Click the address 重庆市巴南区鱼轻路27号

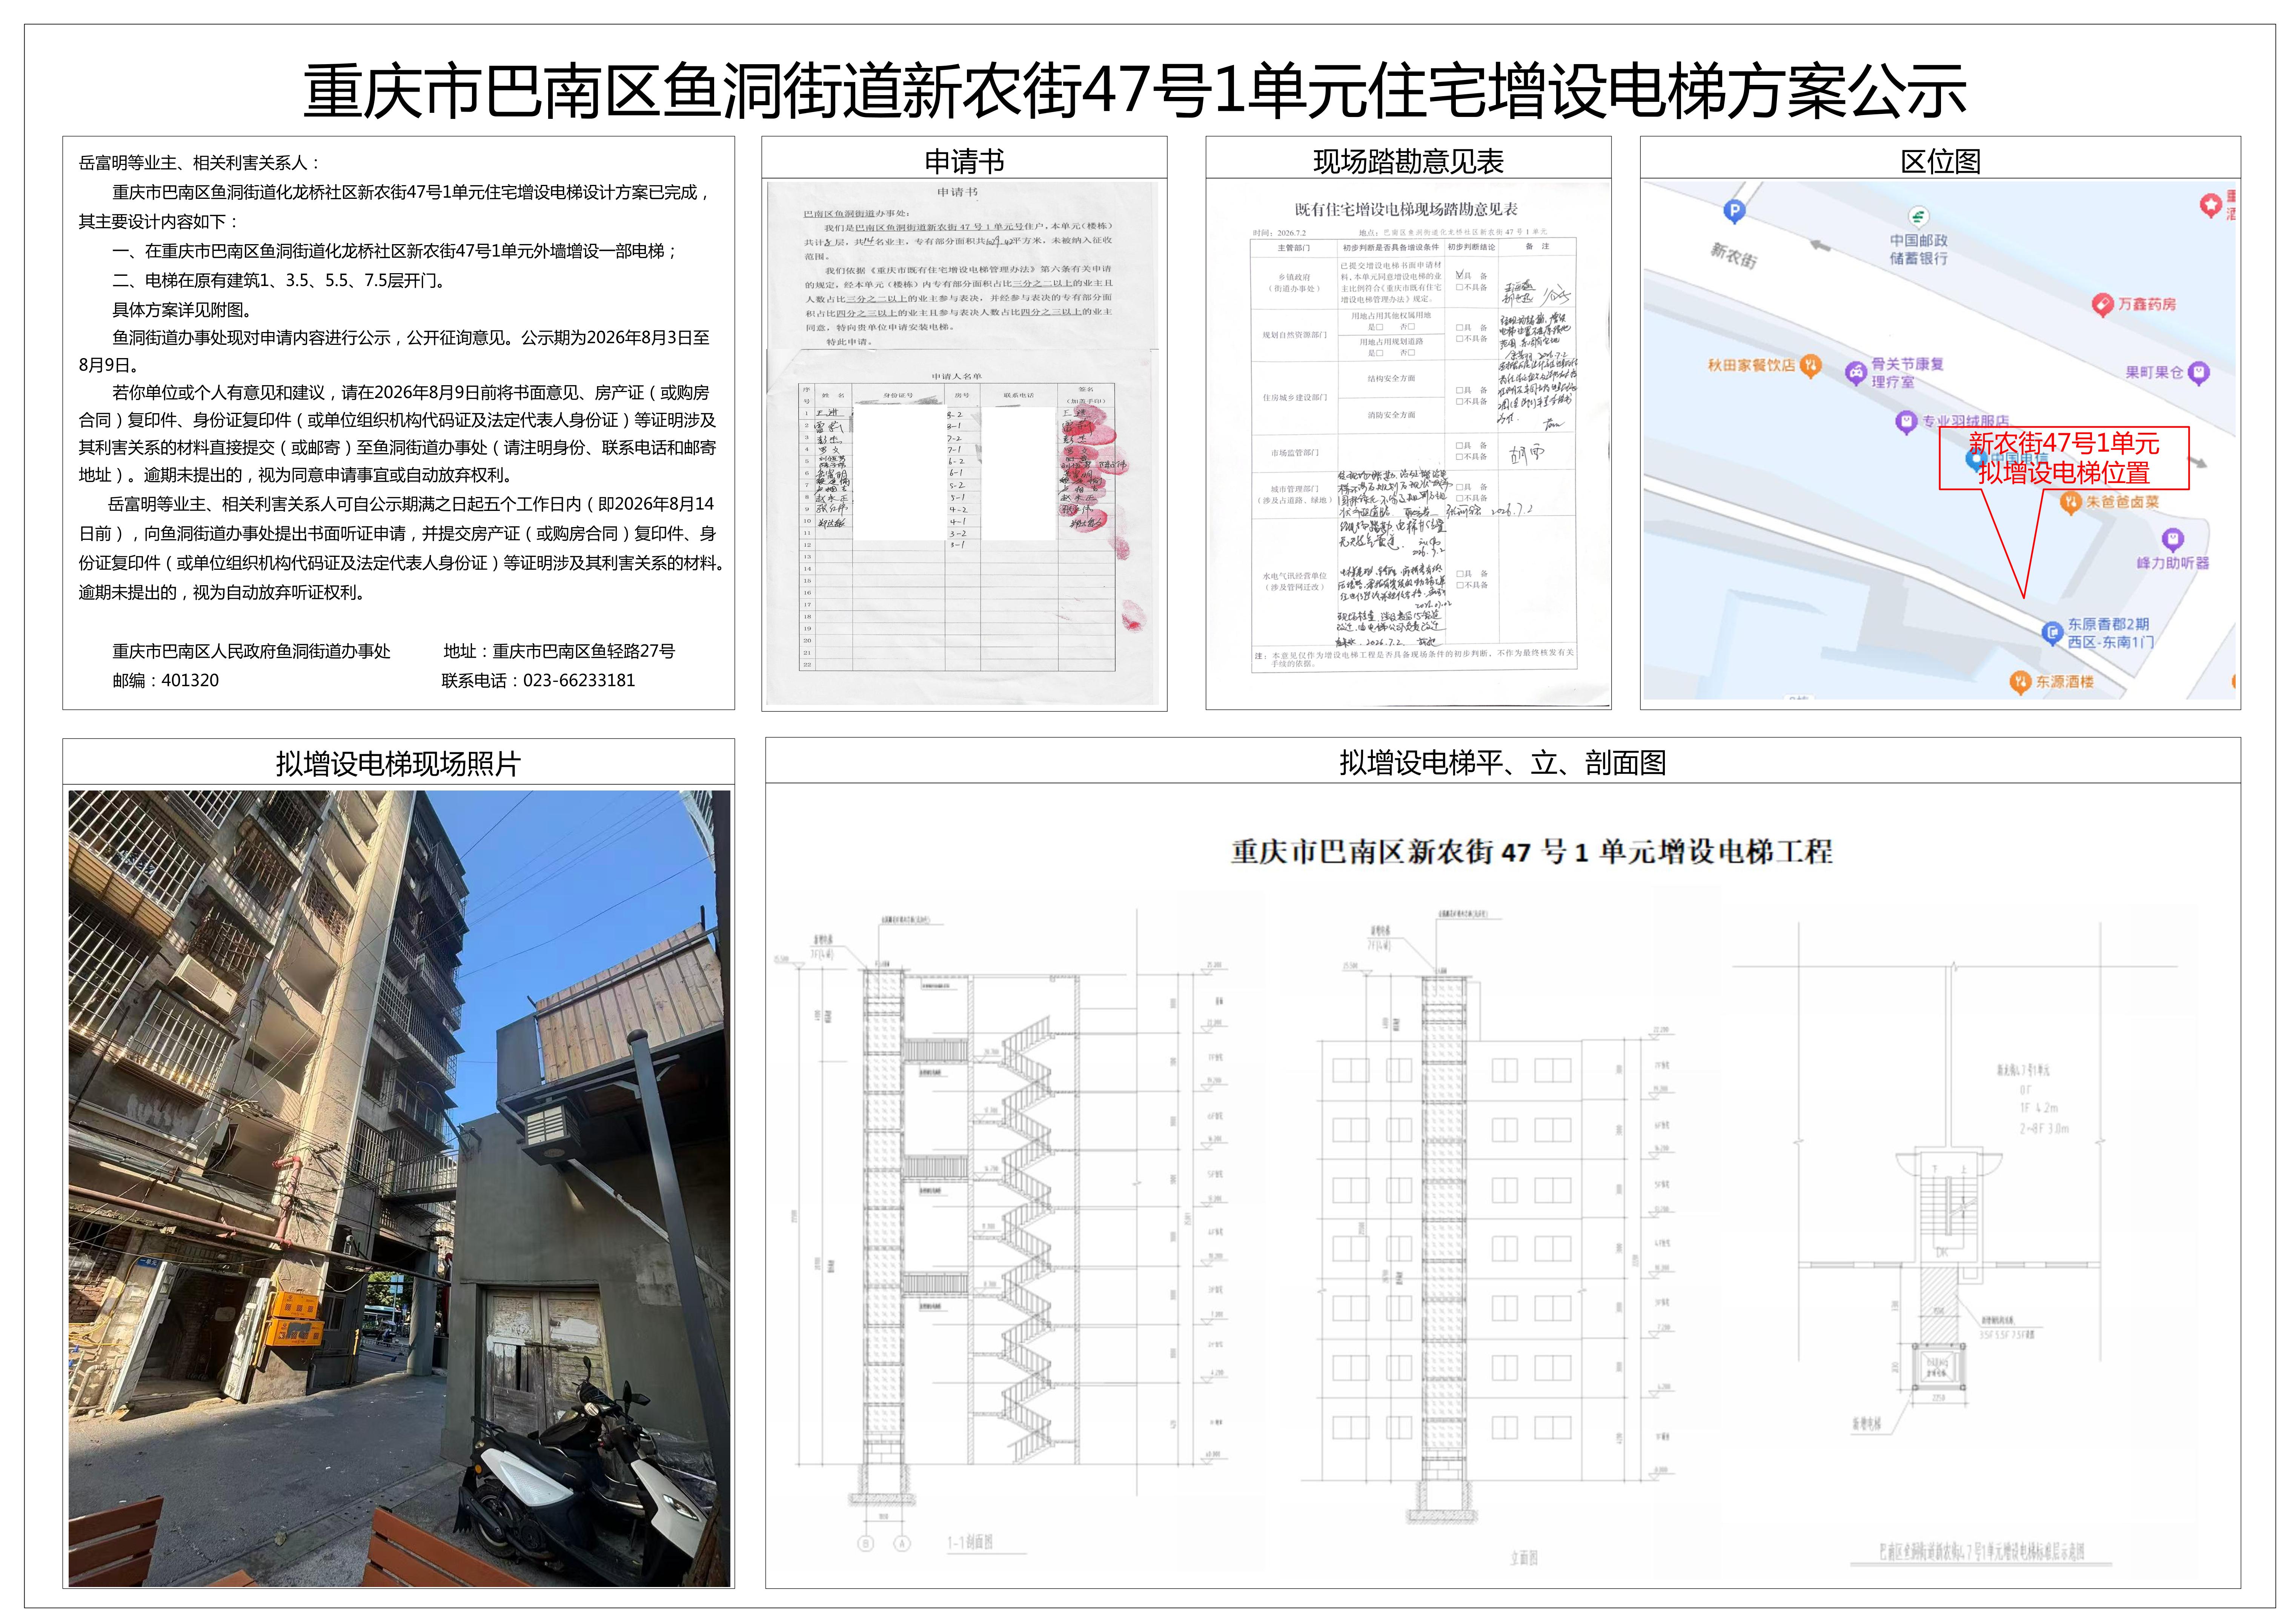click(x=584, y=652)
